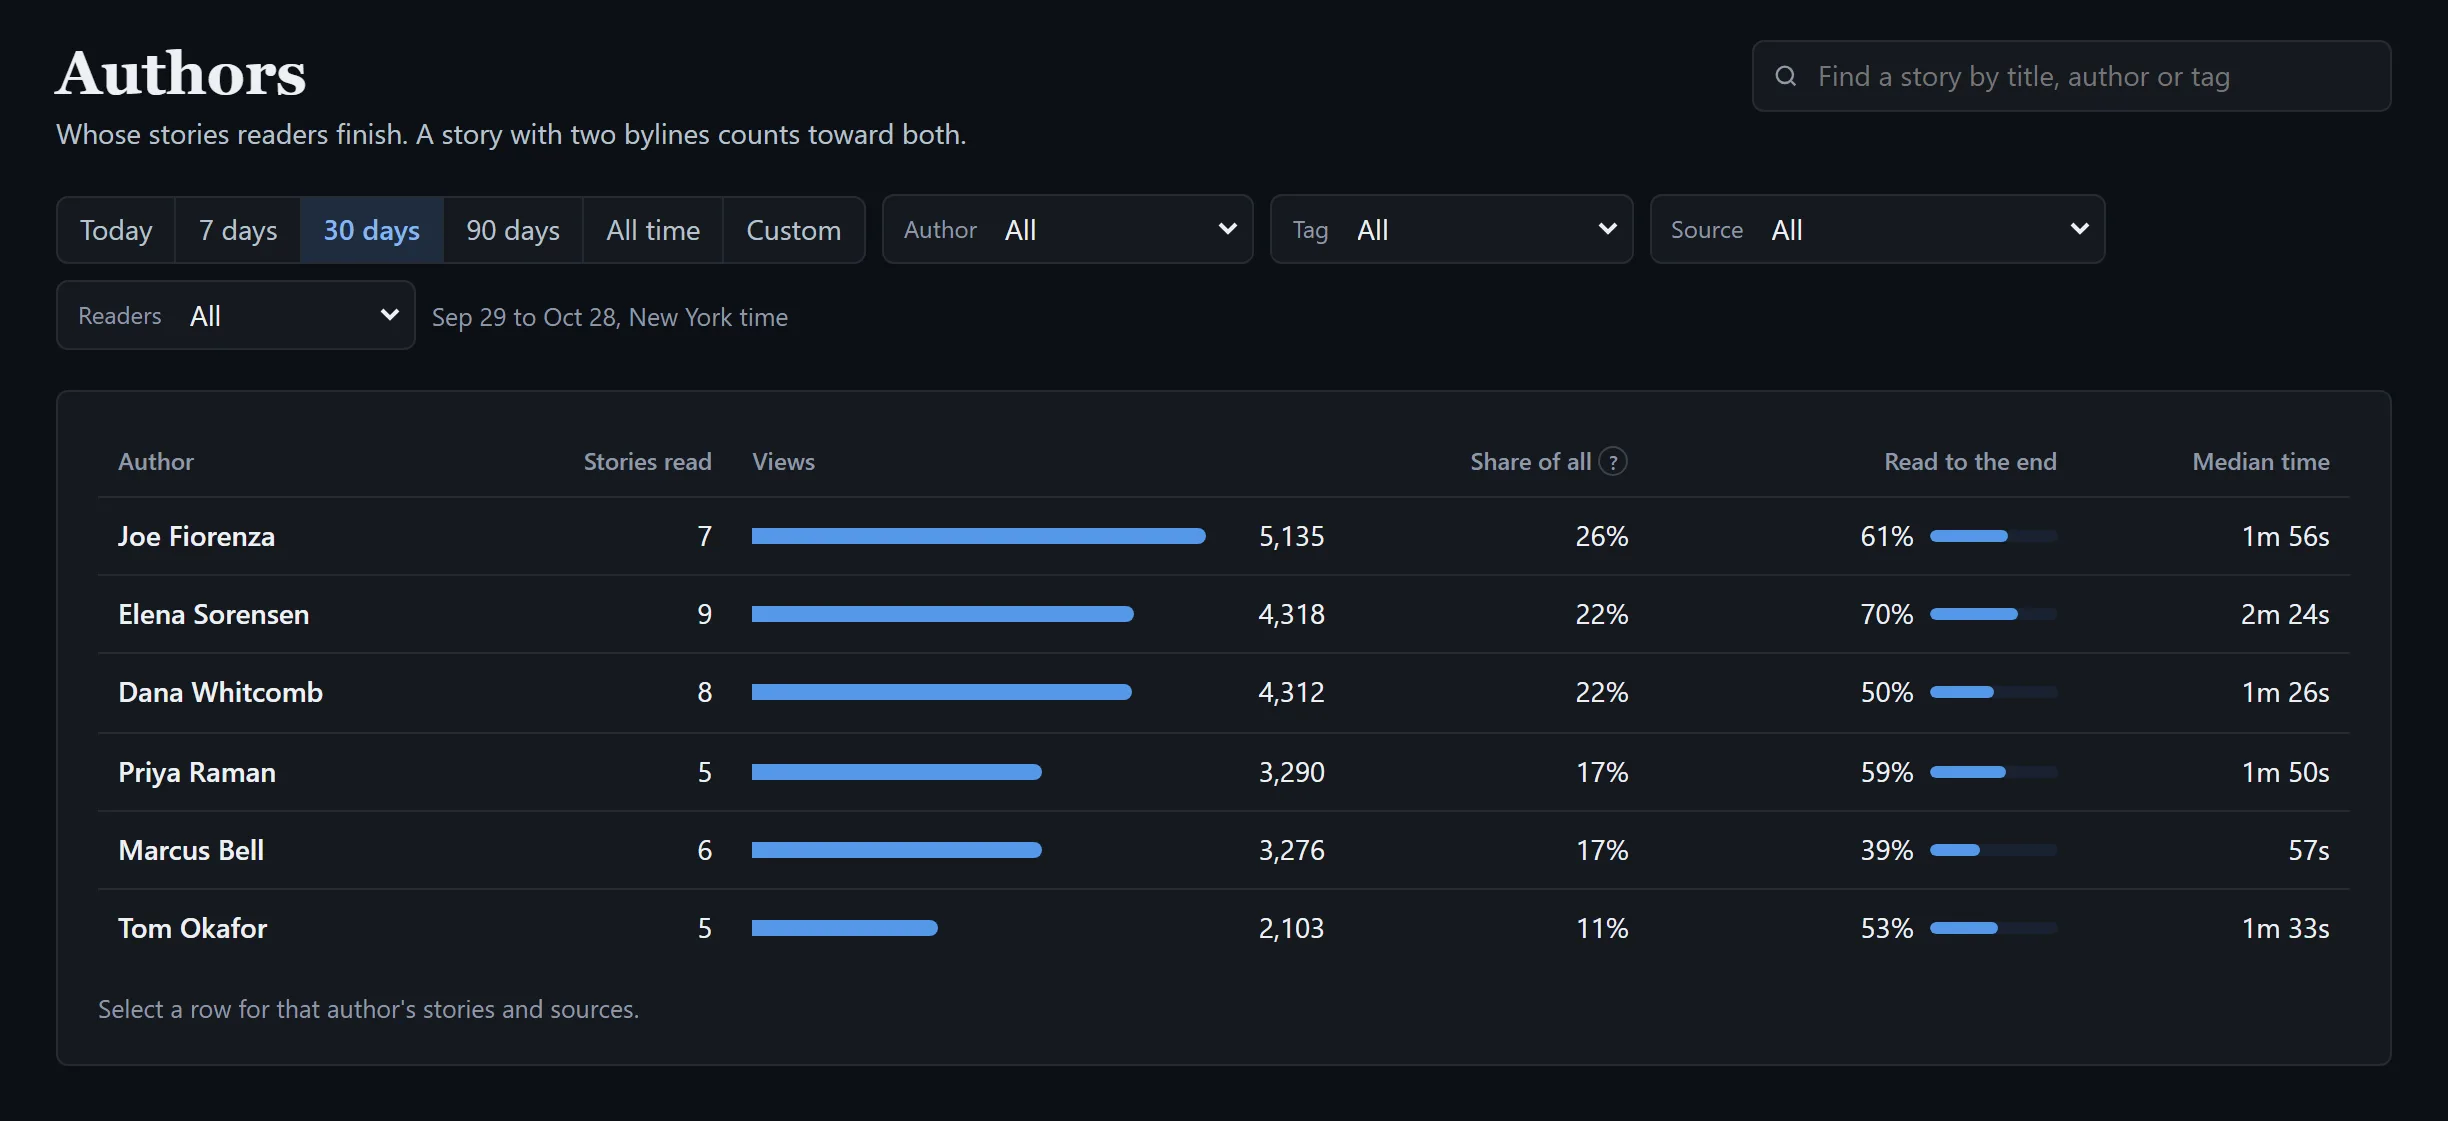Click the 5,135 views value

click(1291, 536)
